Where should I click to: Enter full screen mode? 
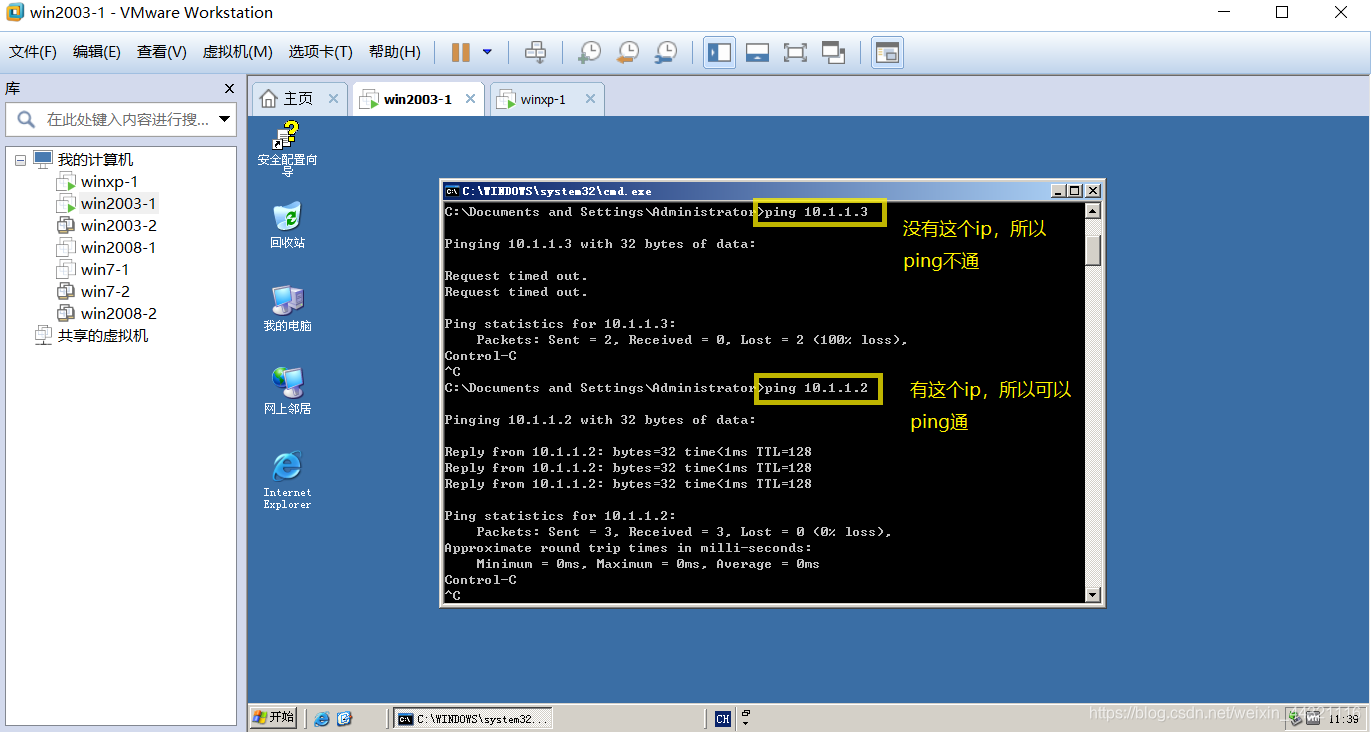click(x=795, y=52)
